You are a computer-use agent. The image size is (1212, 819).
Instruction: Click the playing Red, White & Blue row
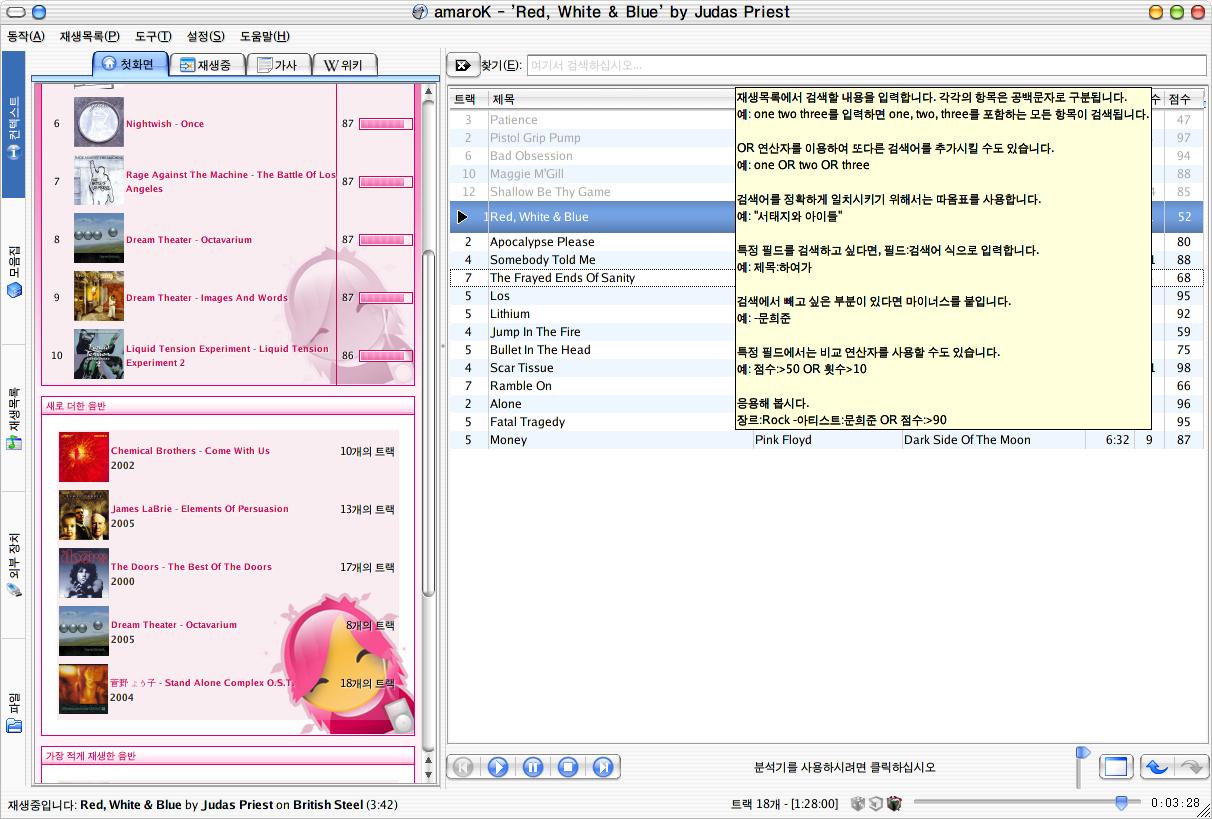[592, 217]
